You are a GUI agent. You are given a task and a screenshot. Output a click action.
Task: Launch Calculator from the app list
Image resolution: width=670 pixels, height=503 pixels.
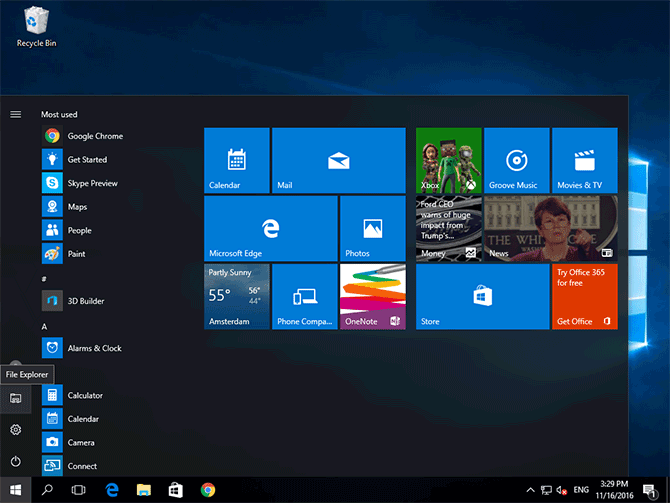[x=72, y=395]
